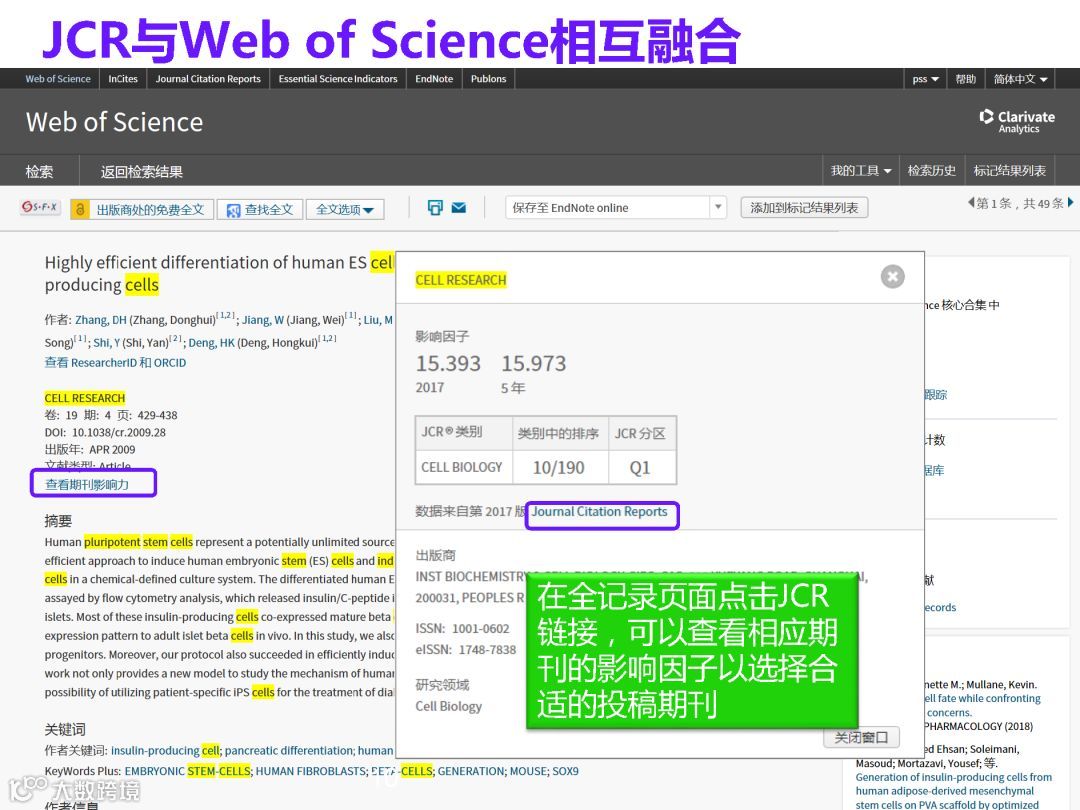Open the 帮助 help link
The image size is (1080, 810).
click(966, 79)
